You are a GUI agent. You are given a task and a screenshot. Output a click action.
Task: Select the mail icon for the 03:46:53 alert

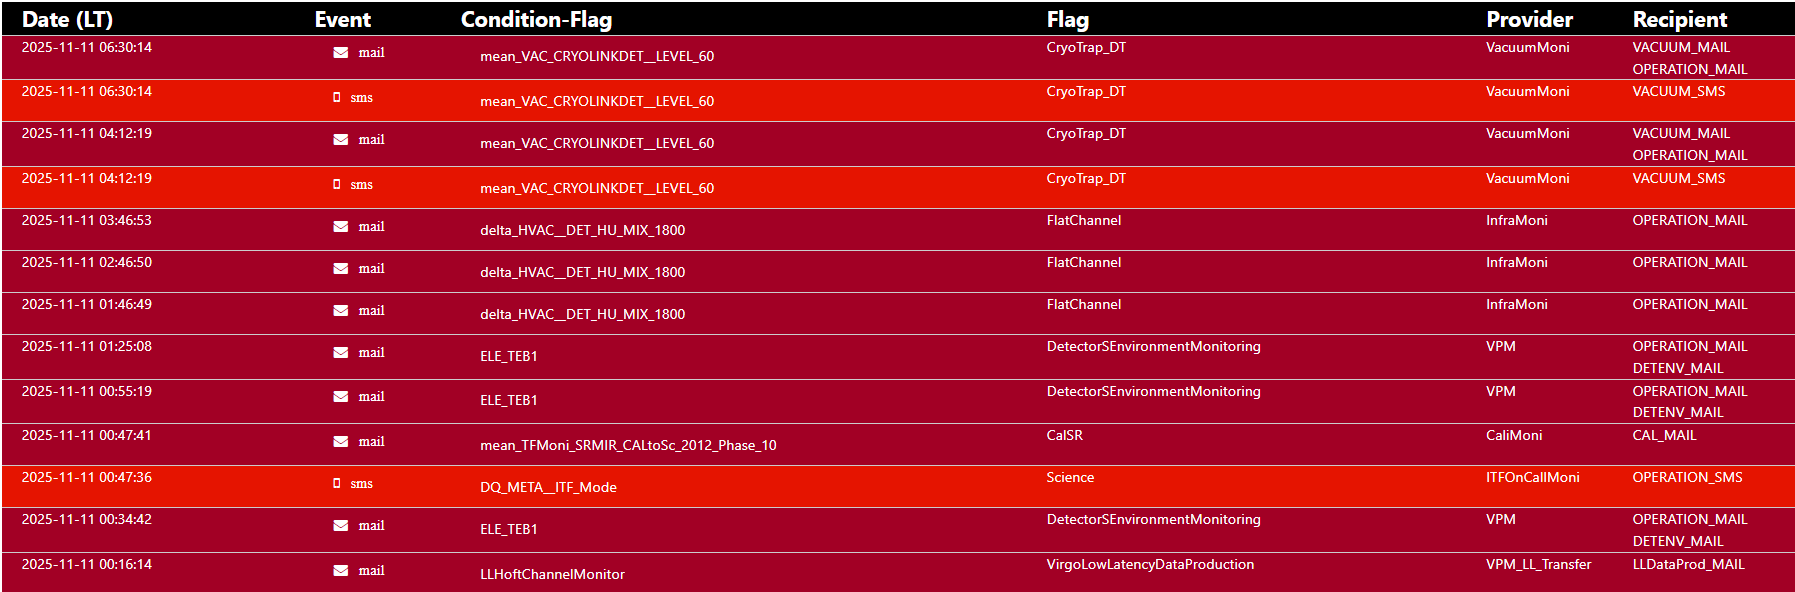(341, 227)
